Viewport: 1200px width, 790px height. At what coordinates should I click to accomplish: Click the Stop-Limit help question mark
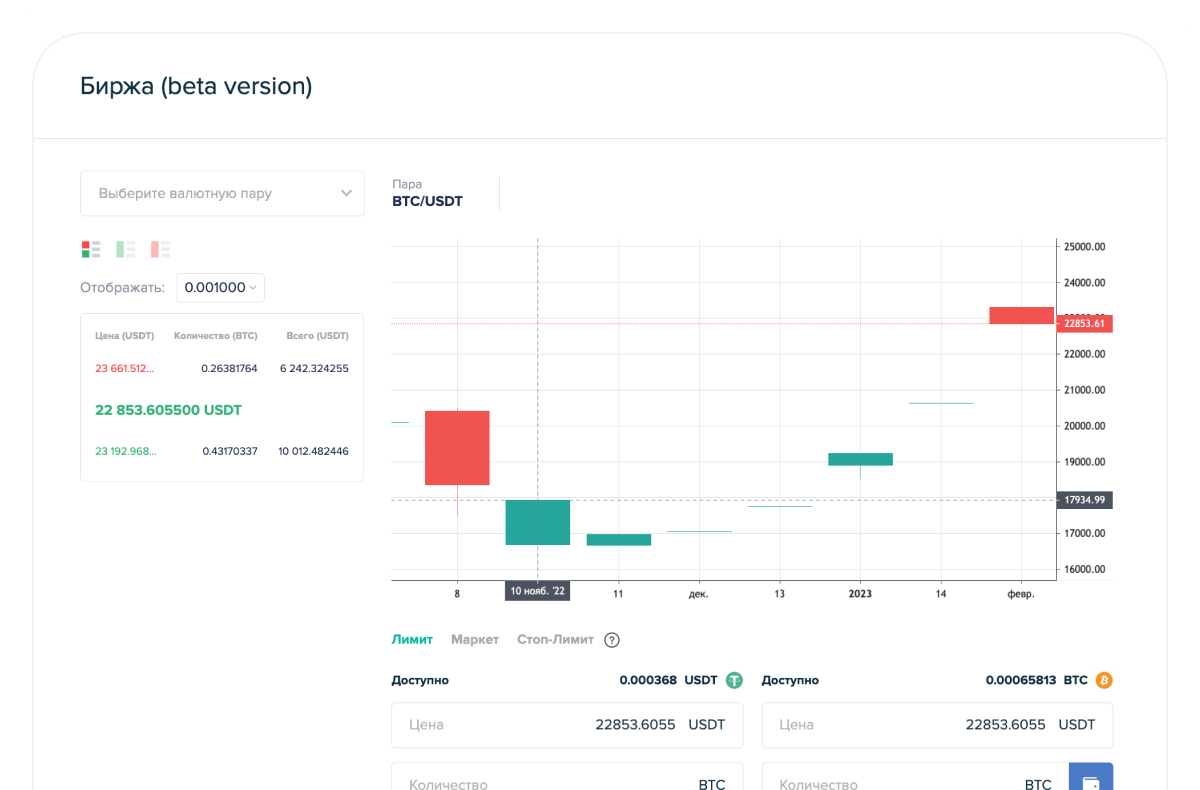point(612,640)
